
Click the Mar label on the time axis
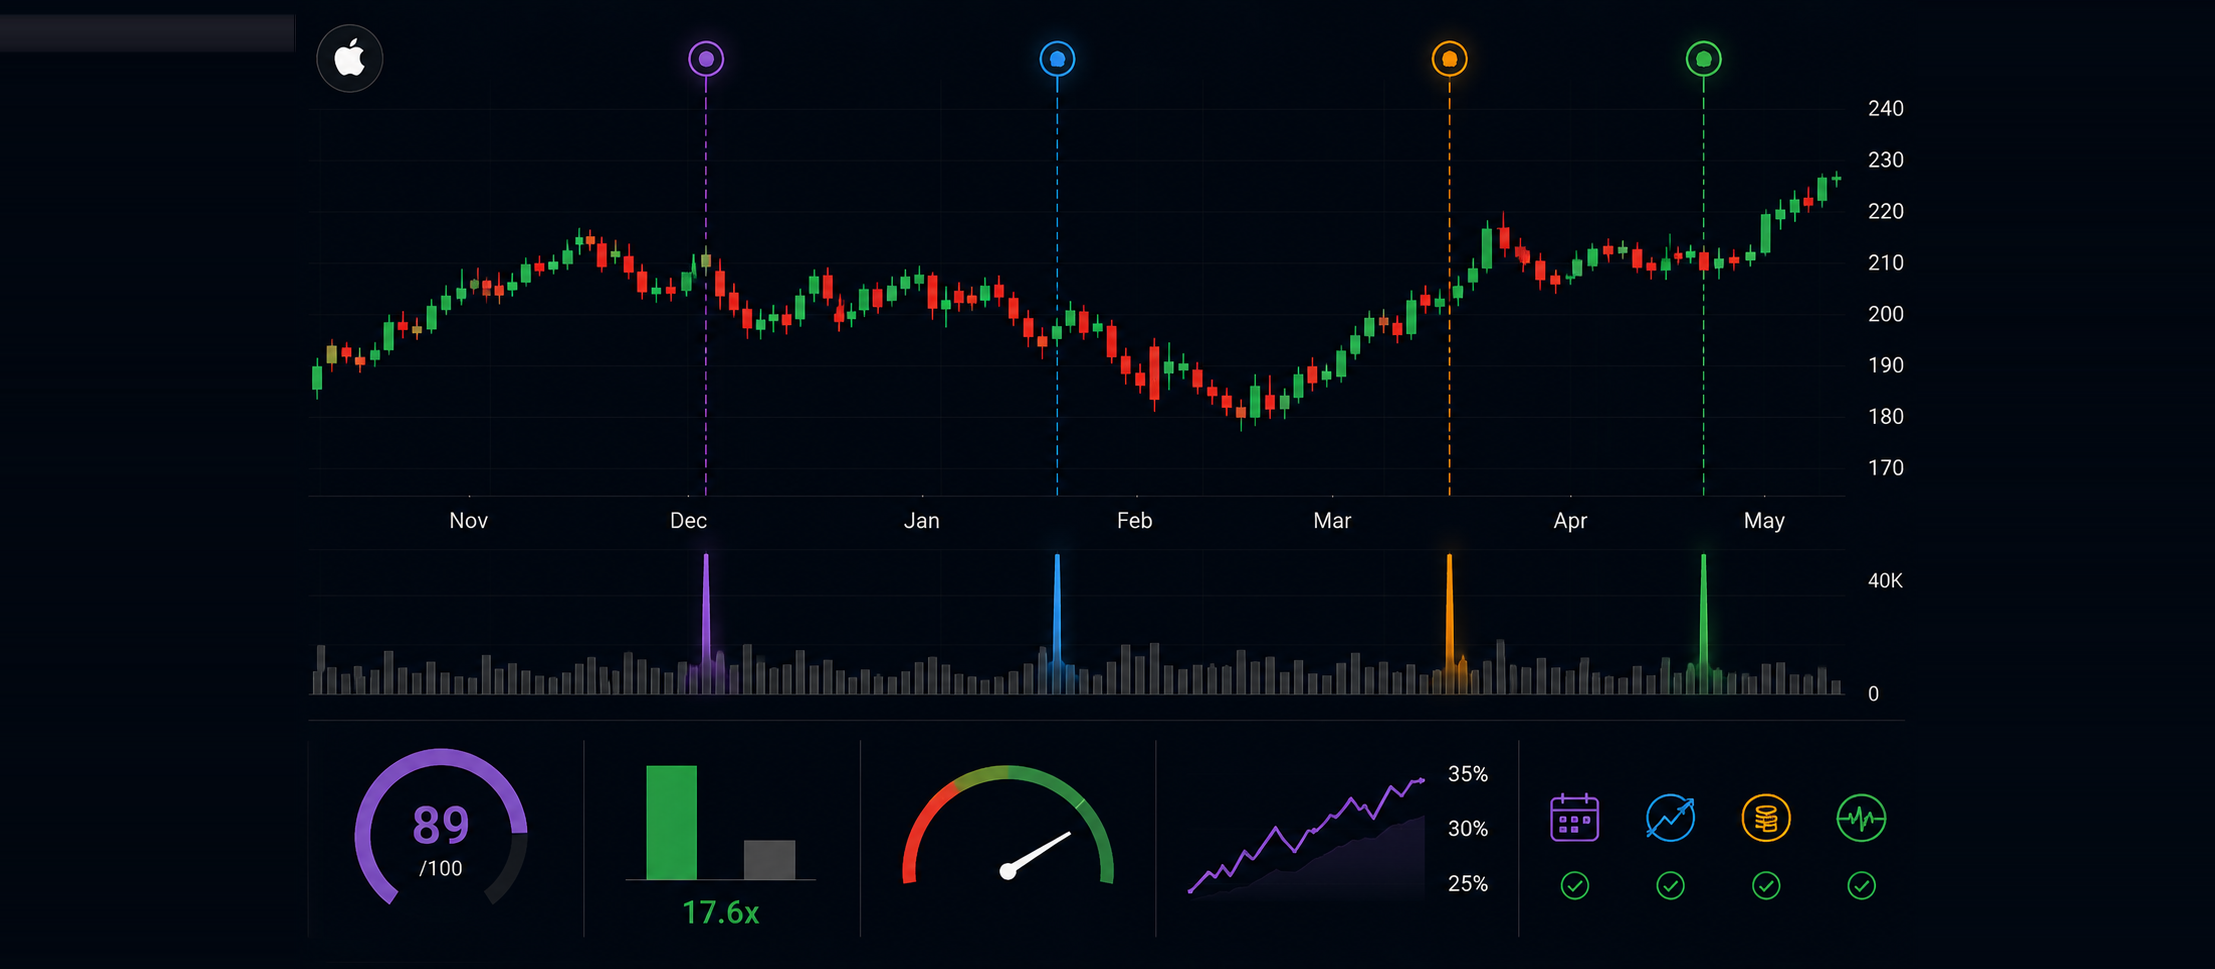click(1332, 520)
